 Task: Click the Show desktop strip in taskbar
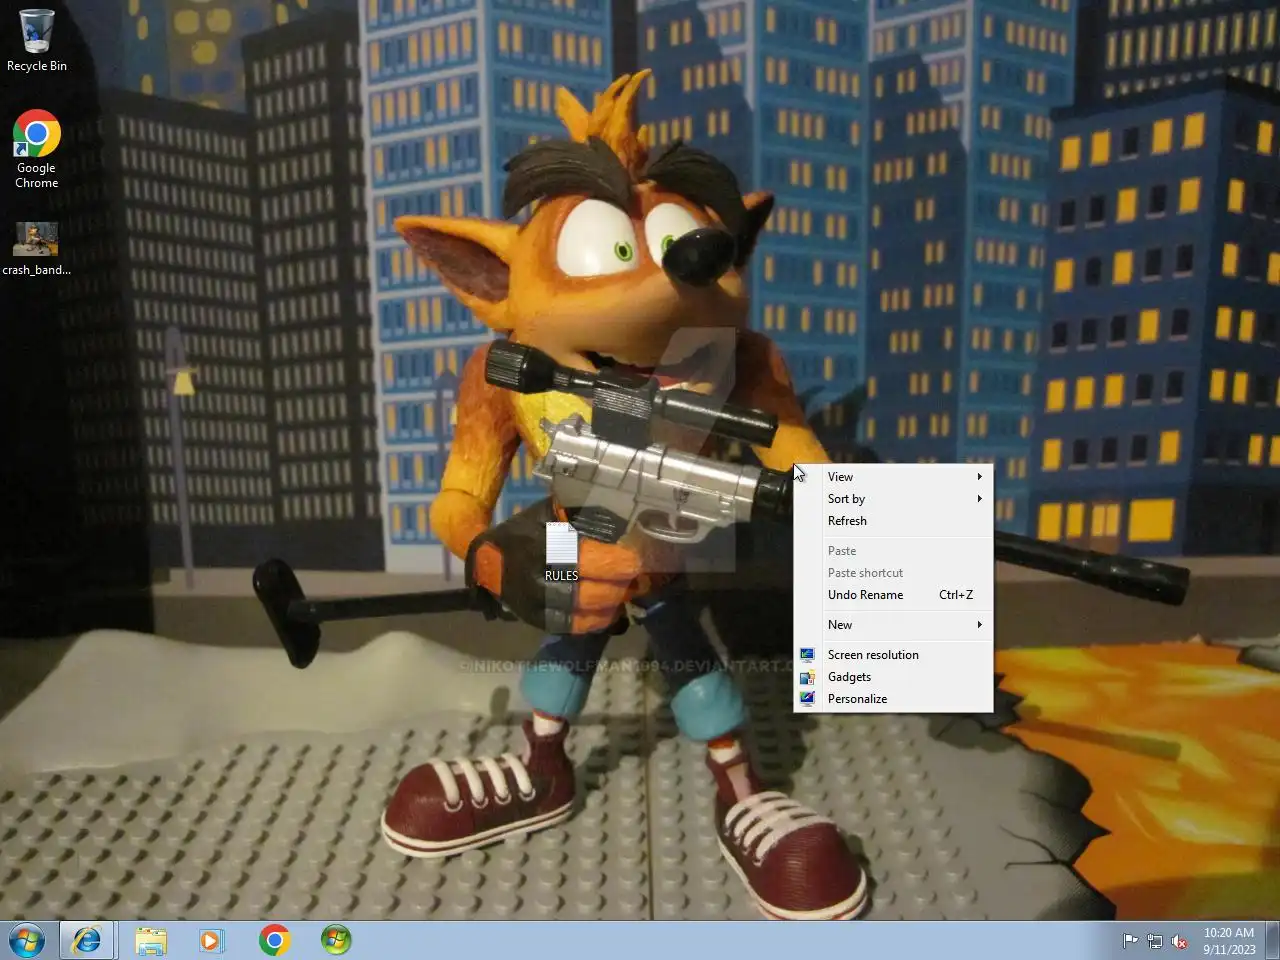tap(1272, 940)
